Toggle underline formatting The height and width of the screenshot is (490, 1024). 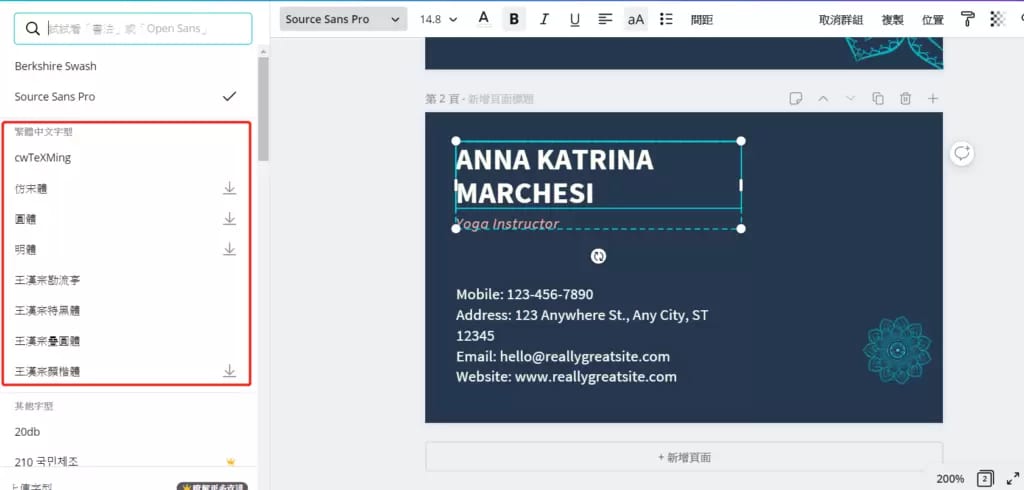[575, 20]
